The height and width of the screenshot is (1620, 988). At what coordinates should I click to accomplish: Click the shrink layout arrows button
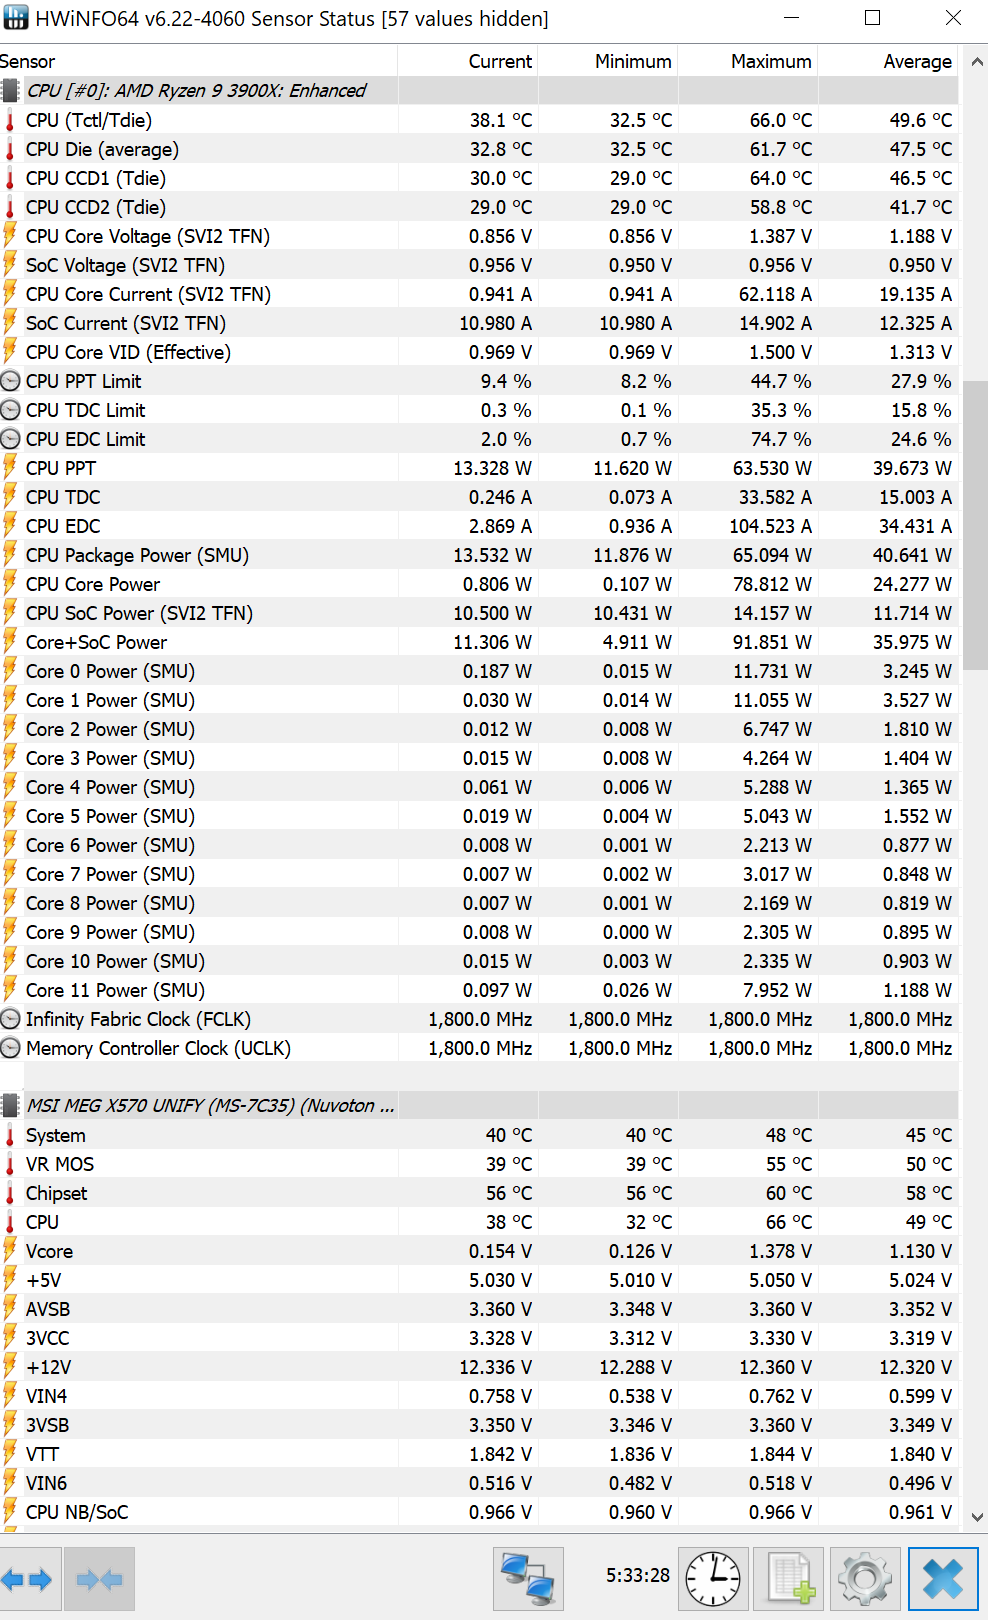tap(99, 1579)
